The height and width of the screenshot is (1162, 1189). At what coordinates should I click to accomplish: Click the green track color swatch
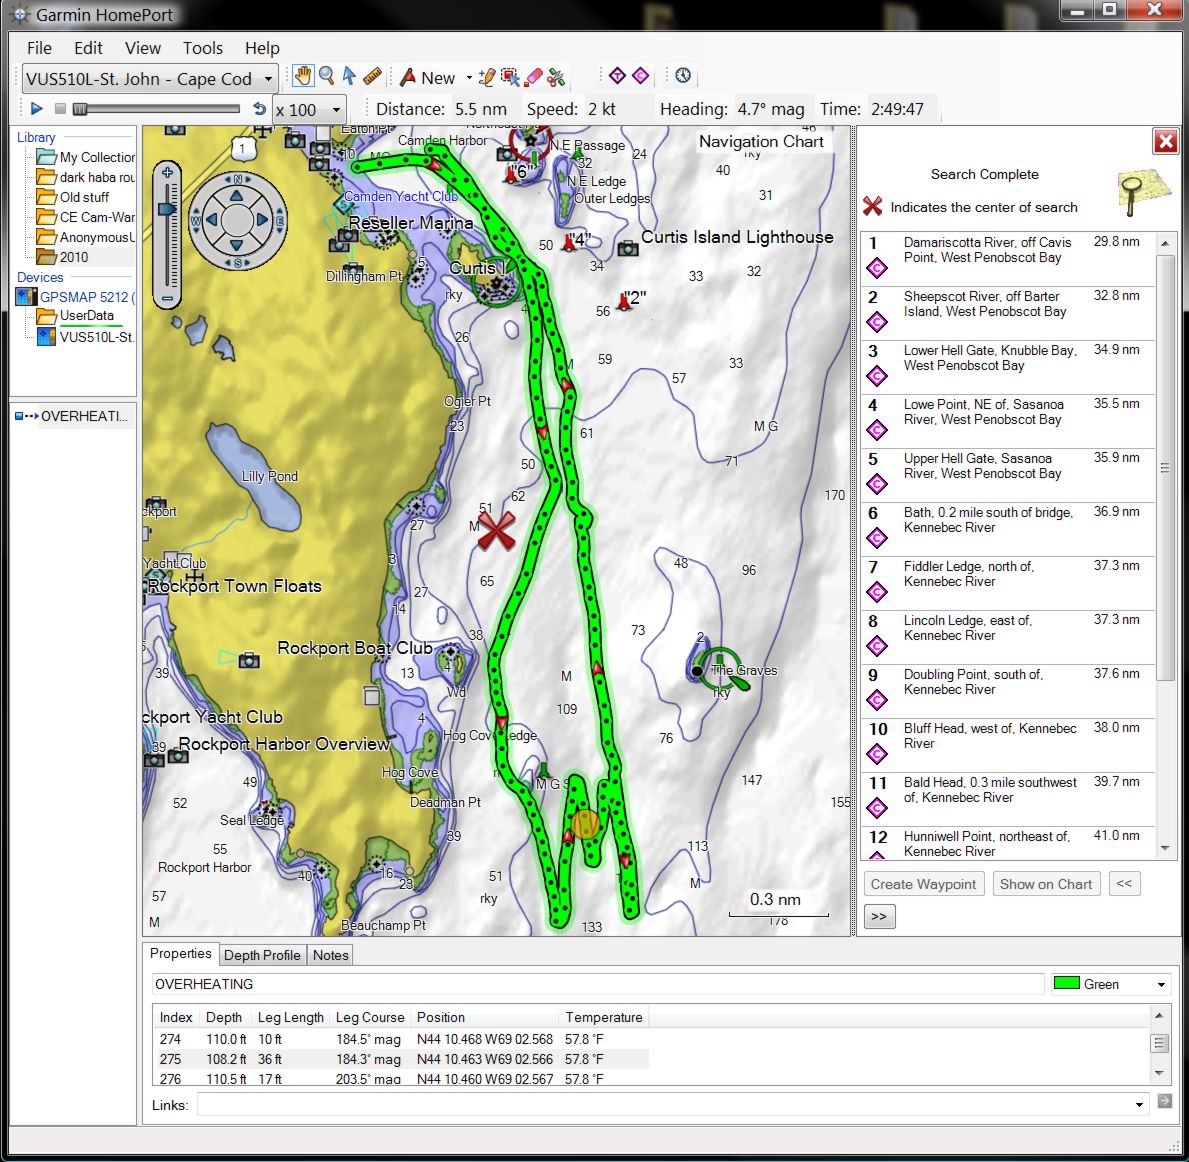point(1066,984)
